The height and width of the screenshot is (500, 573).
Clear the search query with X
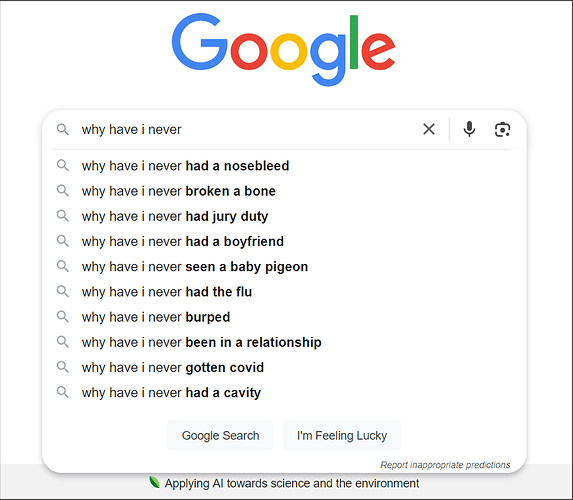click(x=429, y=129)
